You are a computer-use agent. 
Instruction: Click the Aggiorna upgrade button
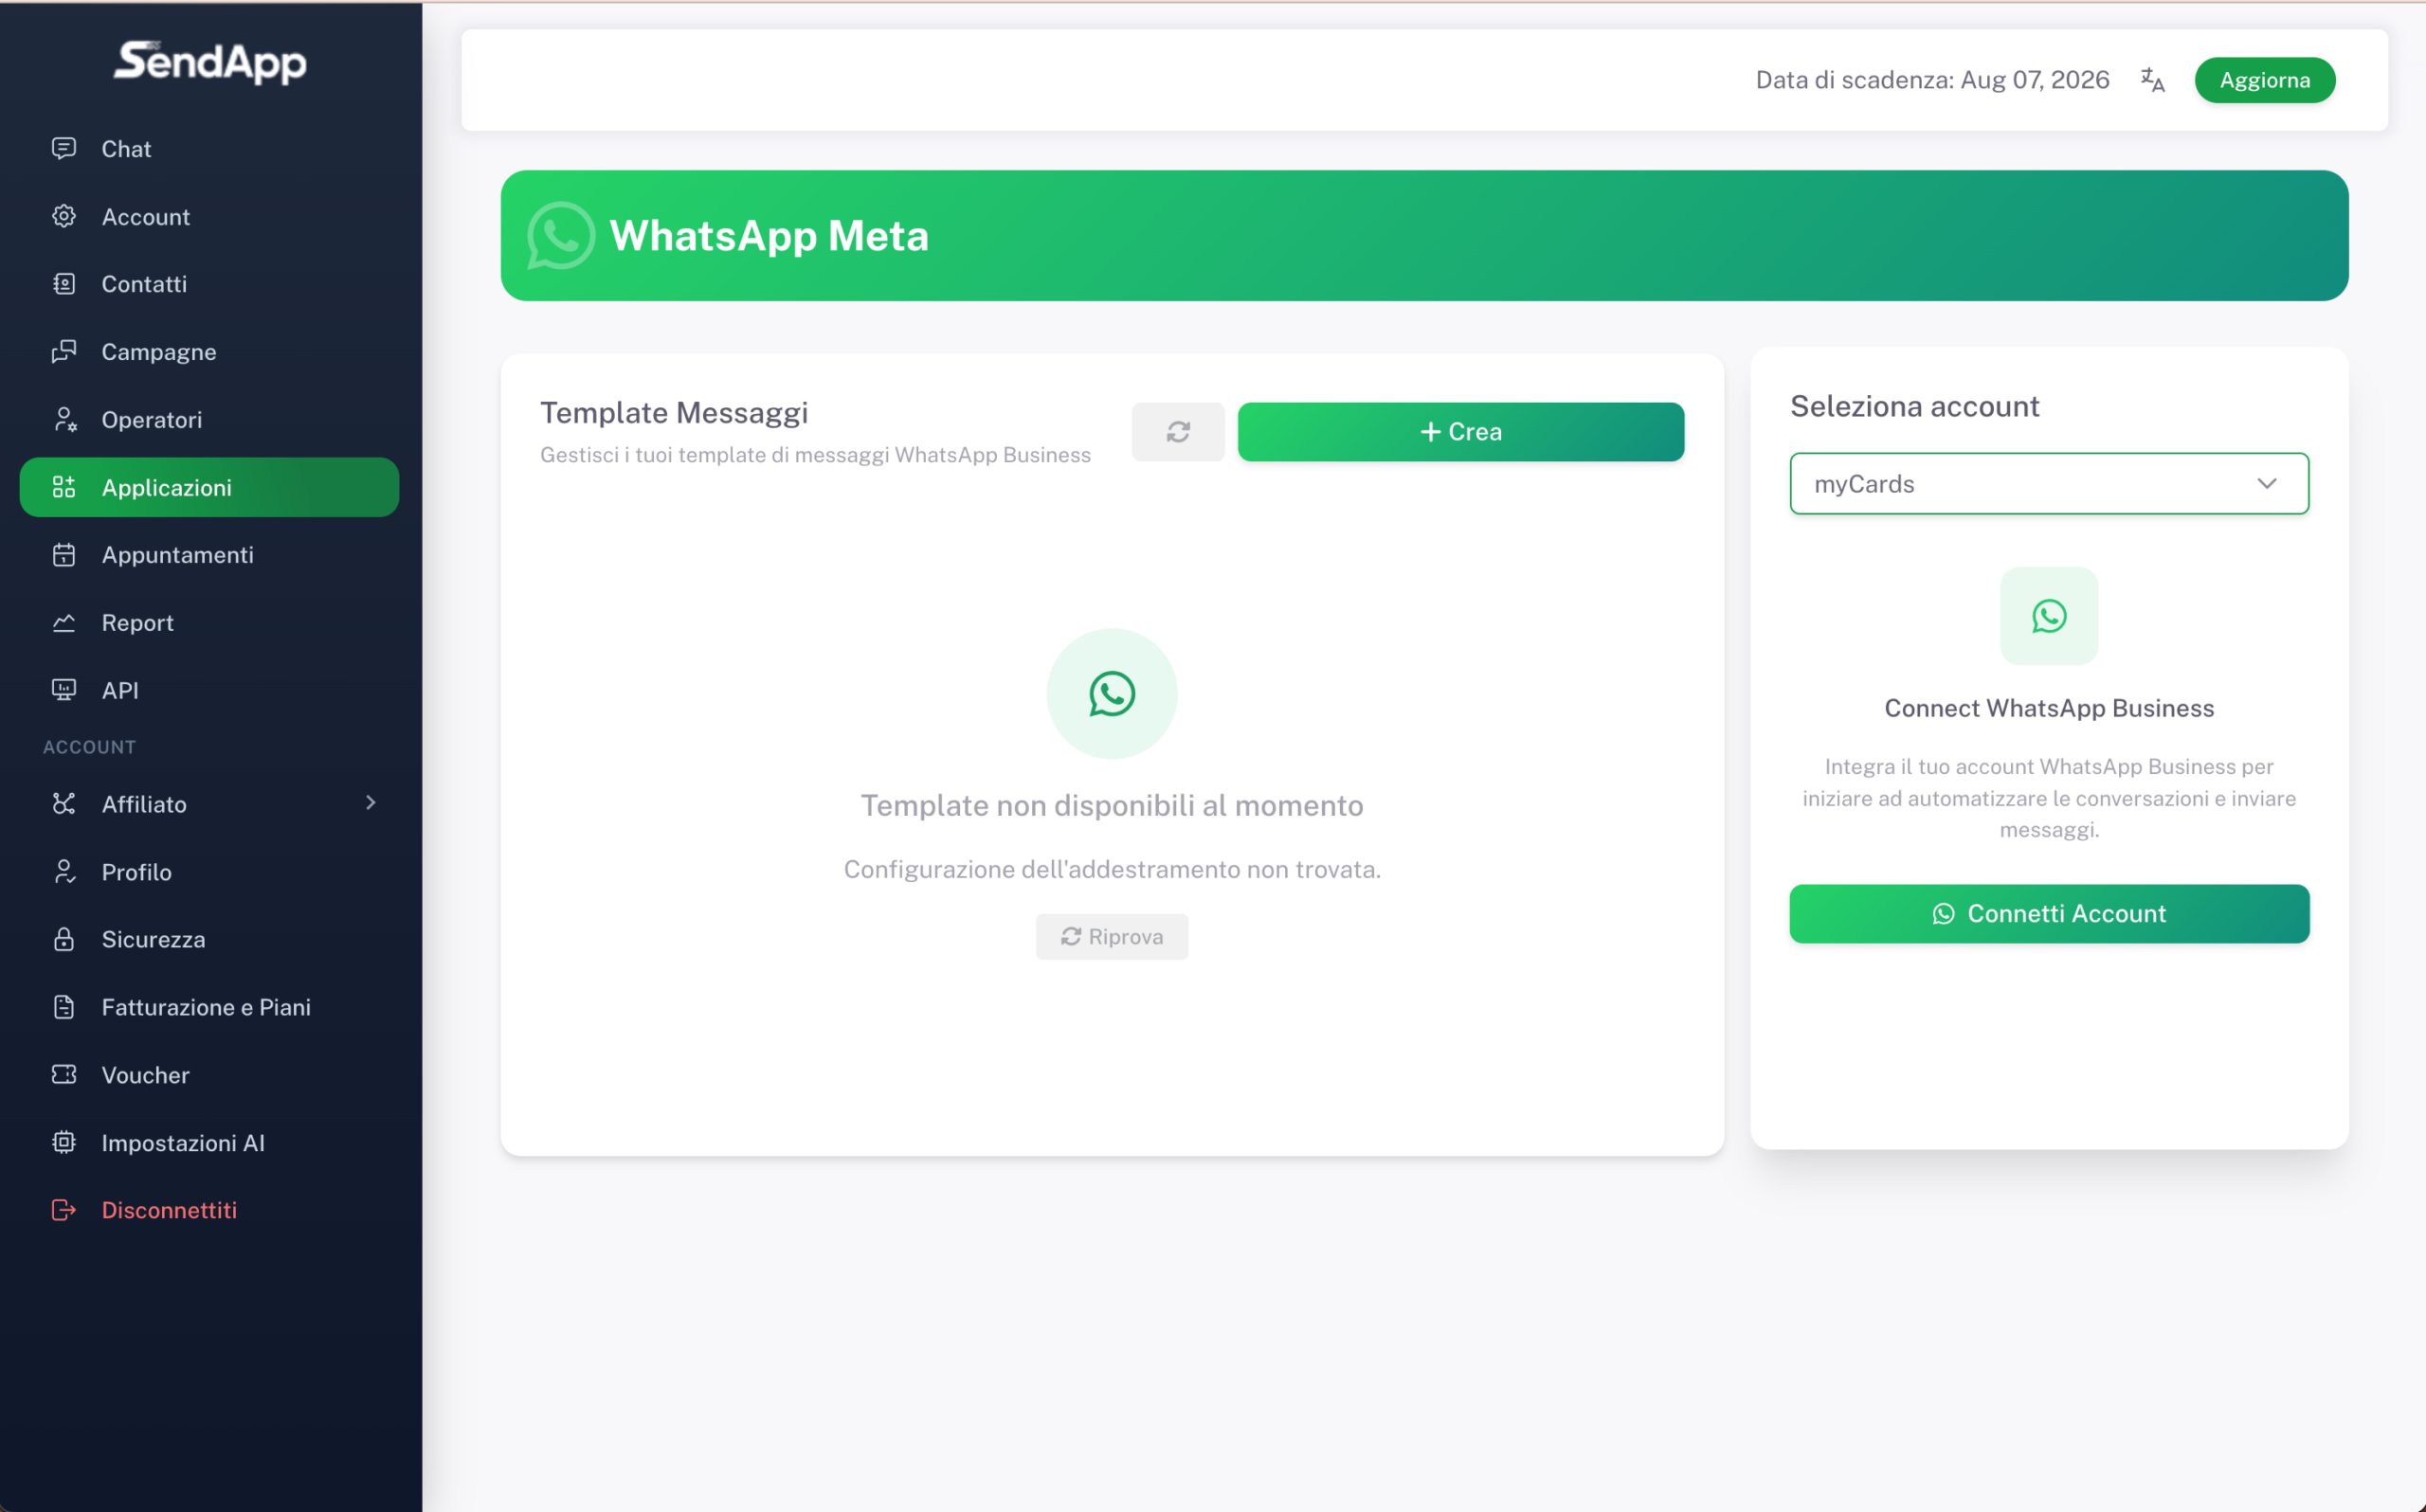pos(2264,80)
